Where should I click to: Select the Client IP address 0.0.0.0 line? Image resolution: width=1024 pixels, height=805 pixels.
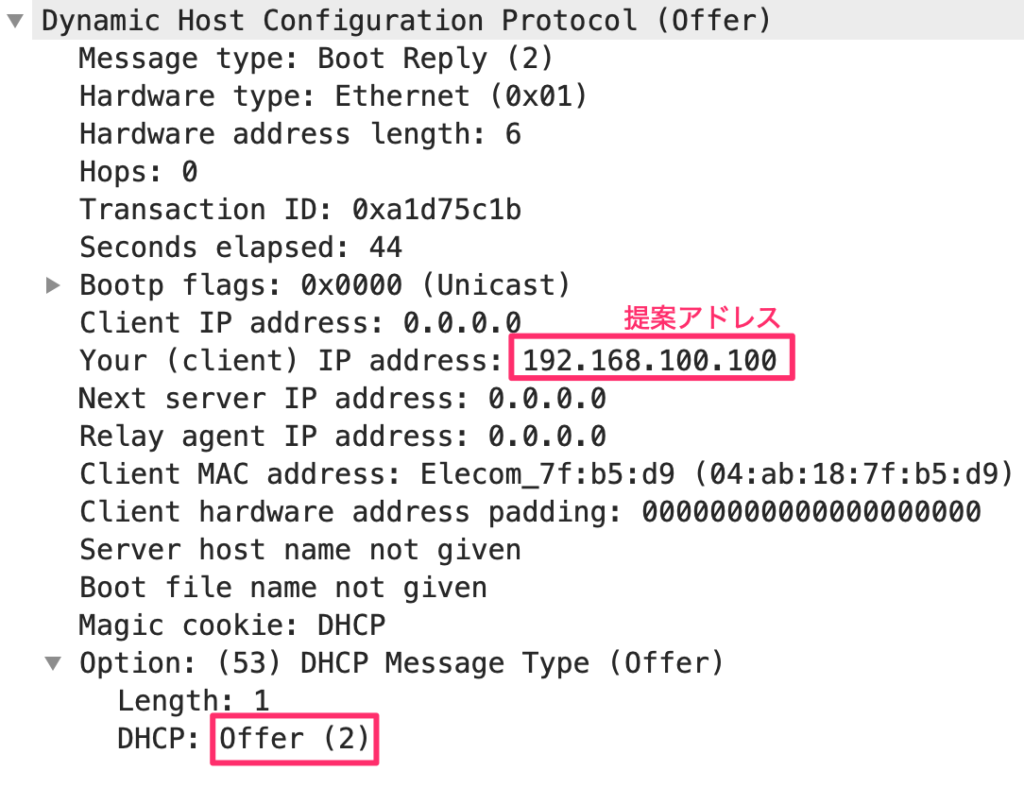(300, 323)
